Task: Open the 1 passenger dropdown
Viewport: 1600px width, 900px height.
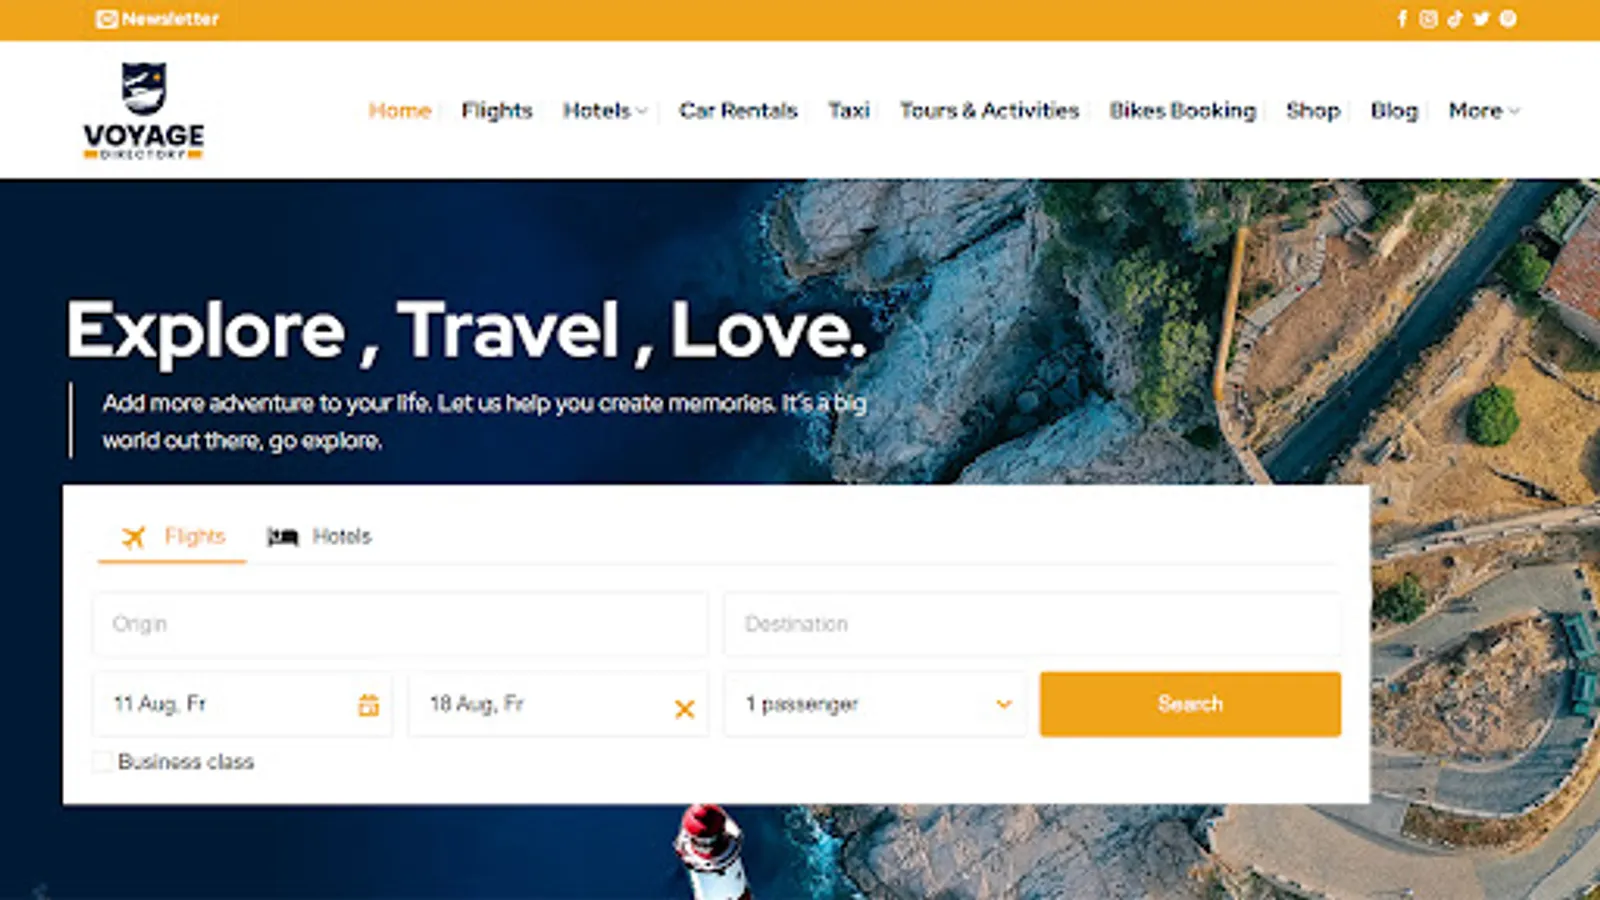Action: click(x=875, y=704)
